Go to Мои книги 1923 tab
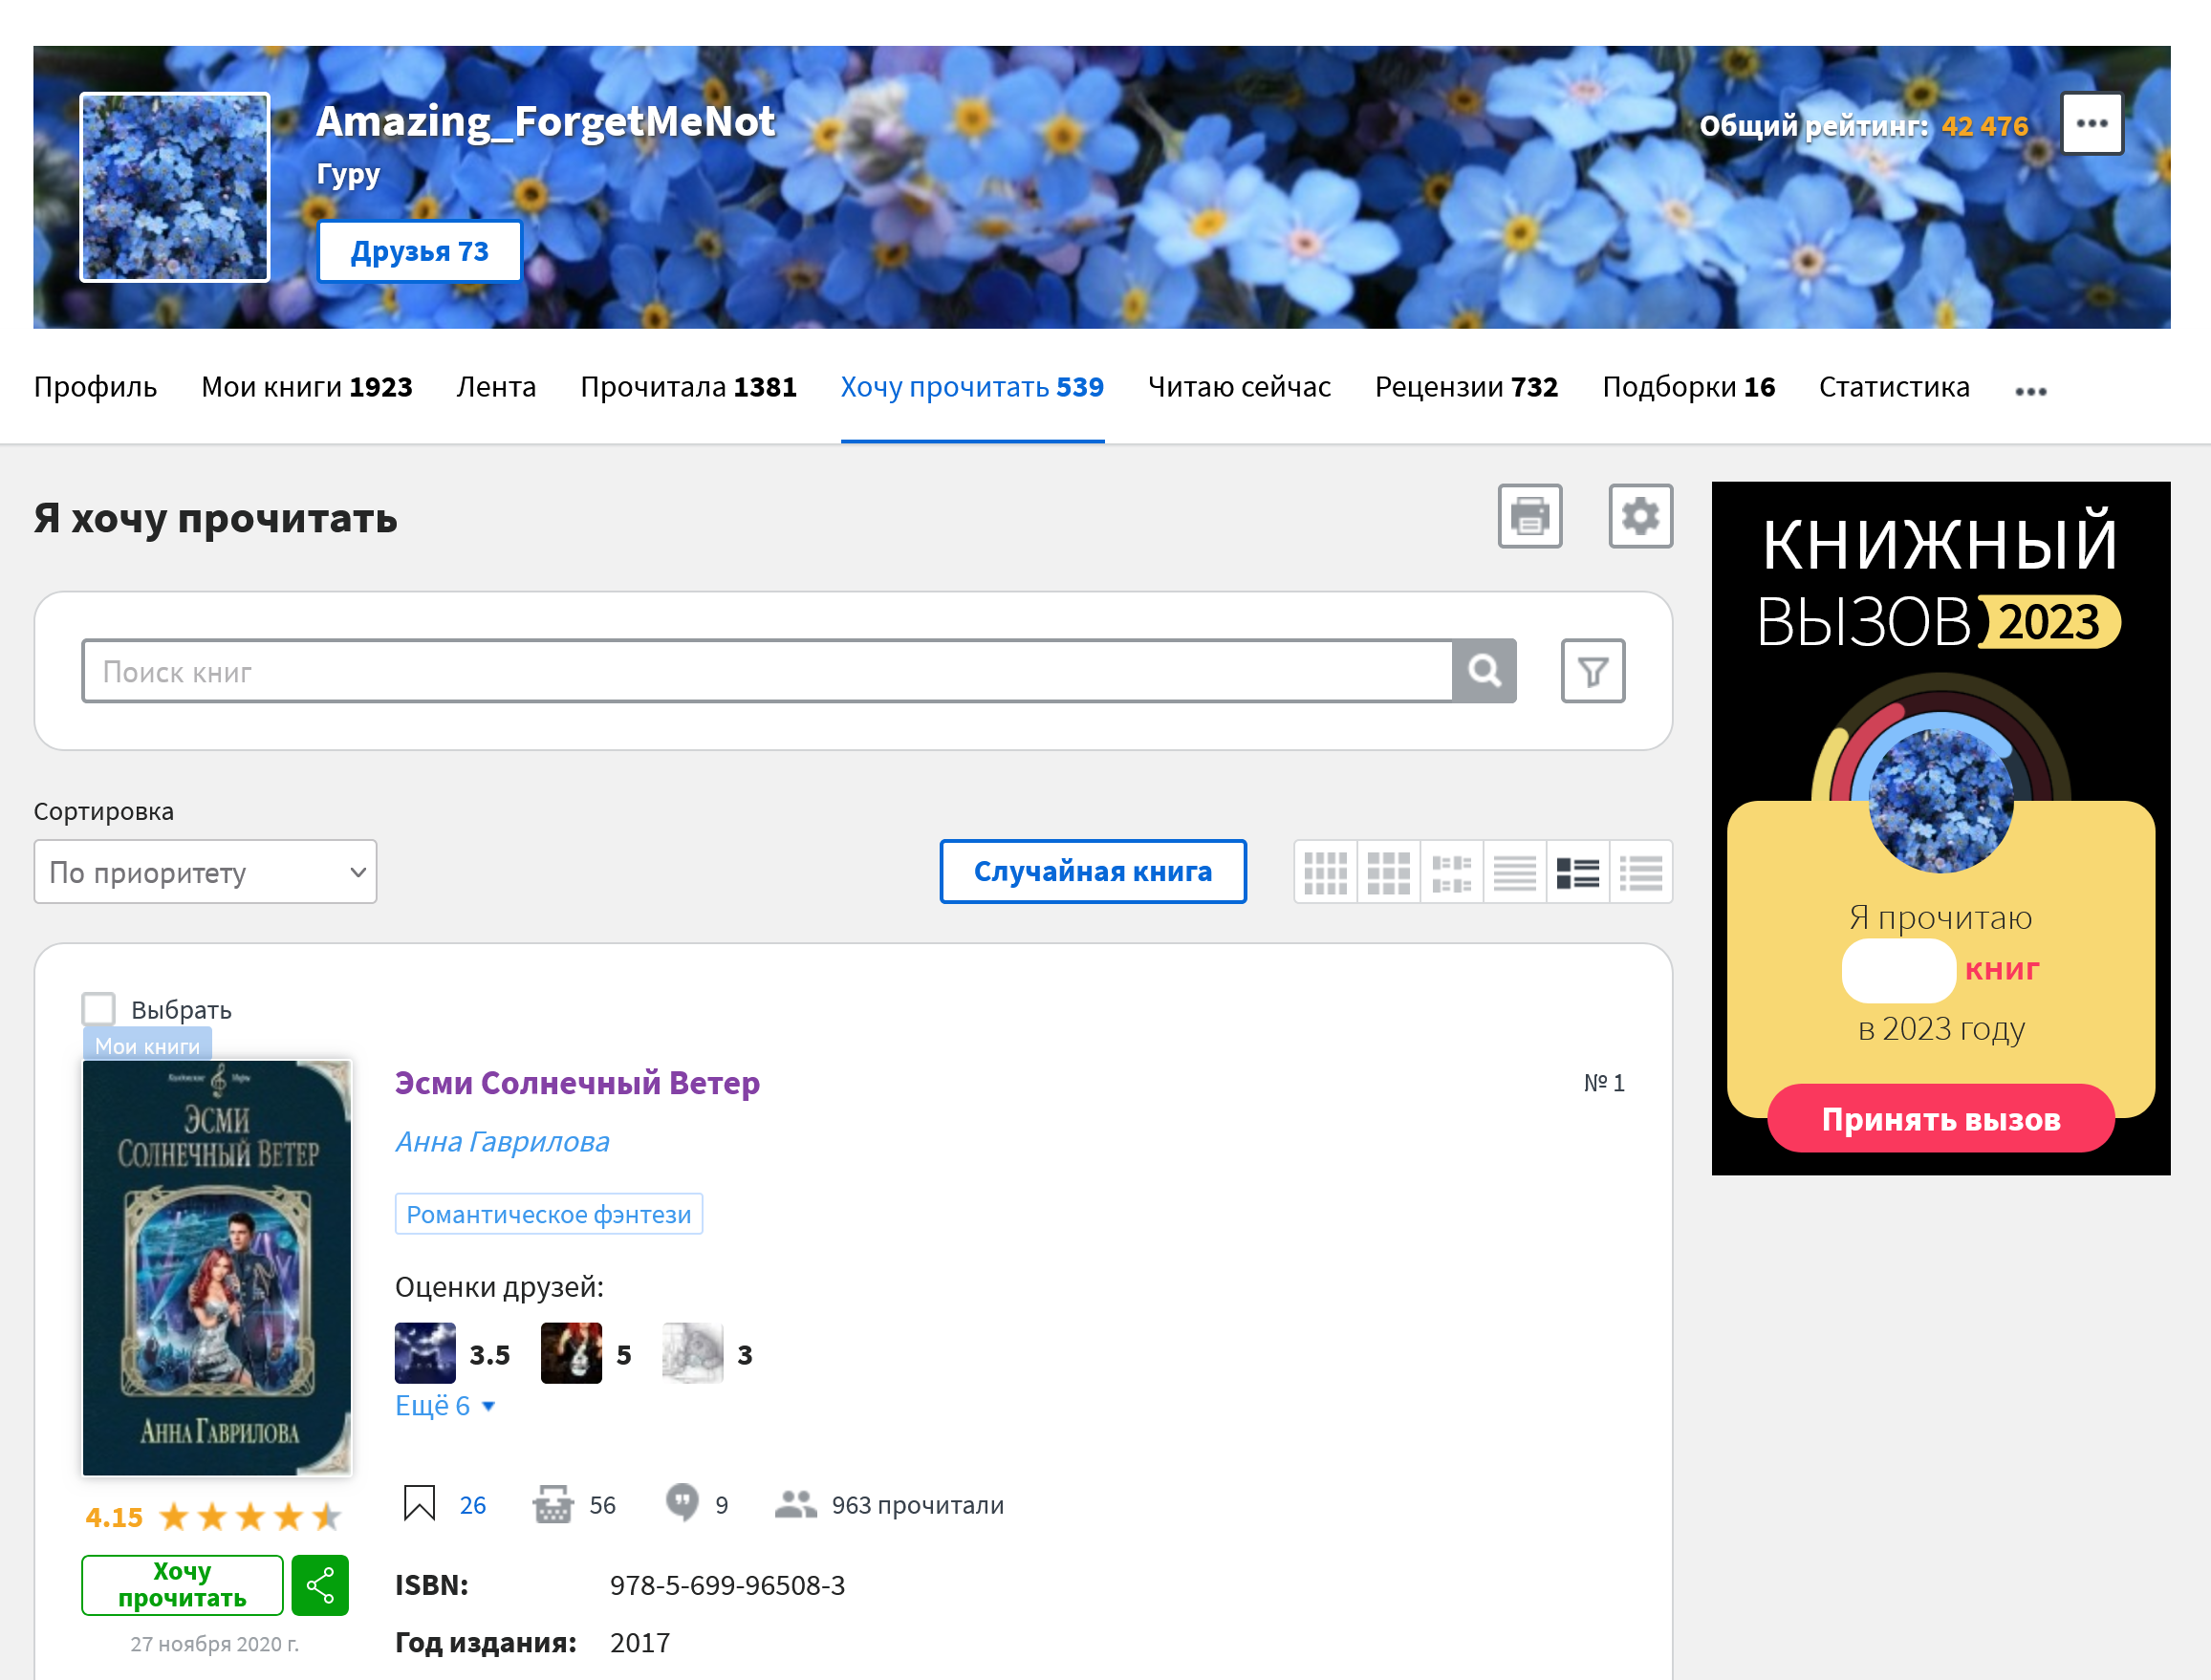The width and height of the screenshot is (2211, 1680). [307, 387]
